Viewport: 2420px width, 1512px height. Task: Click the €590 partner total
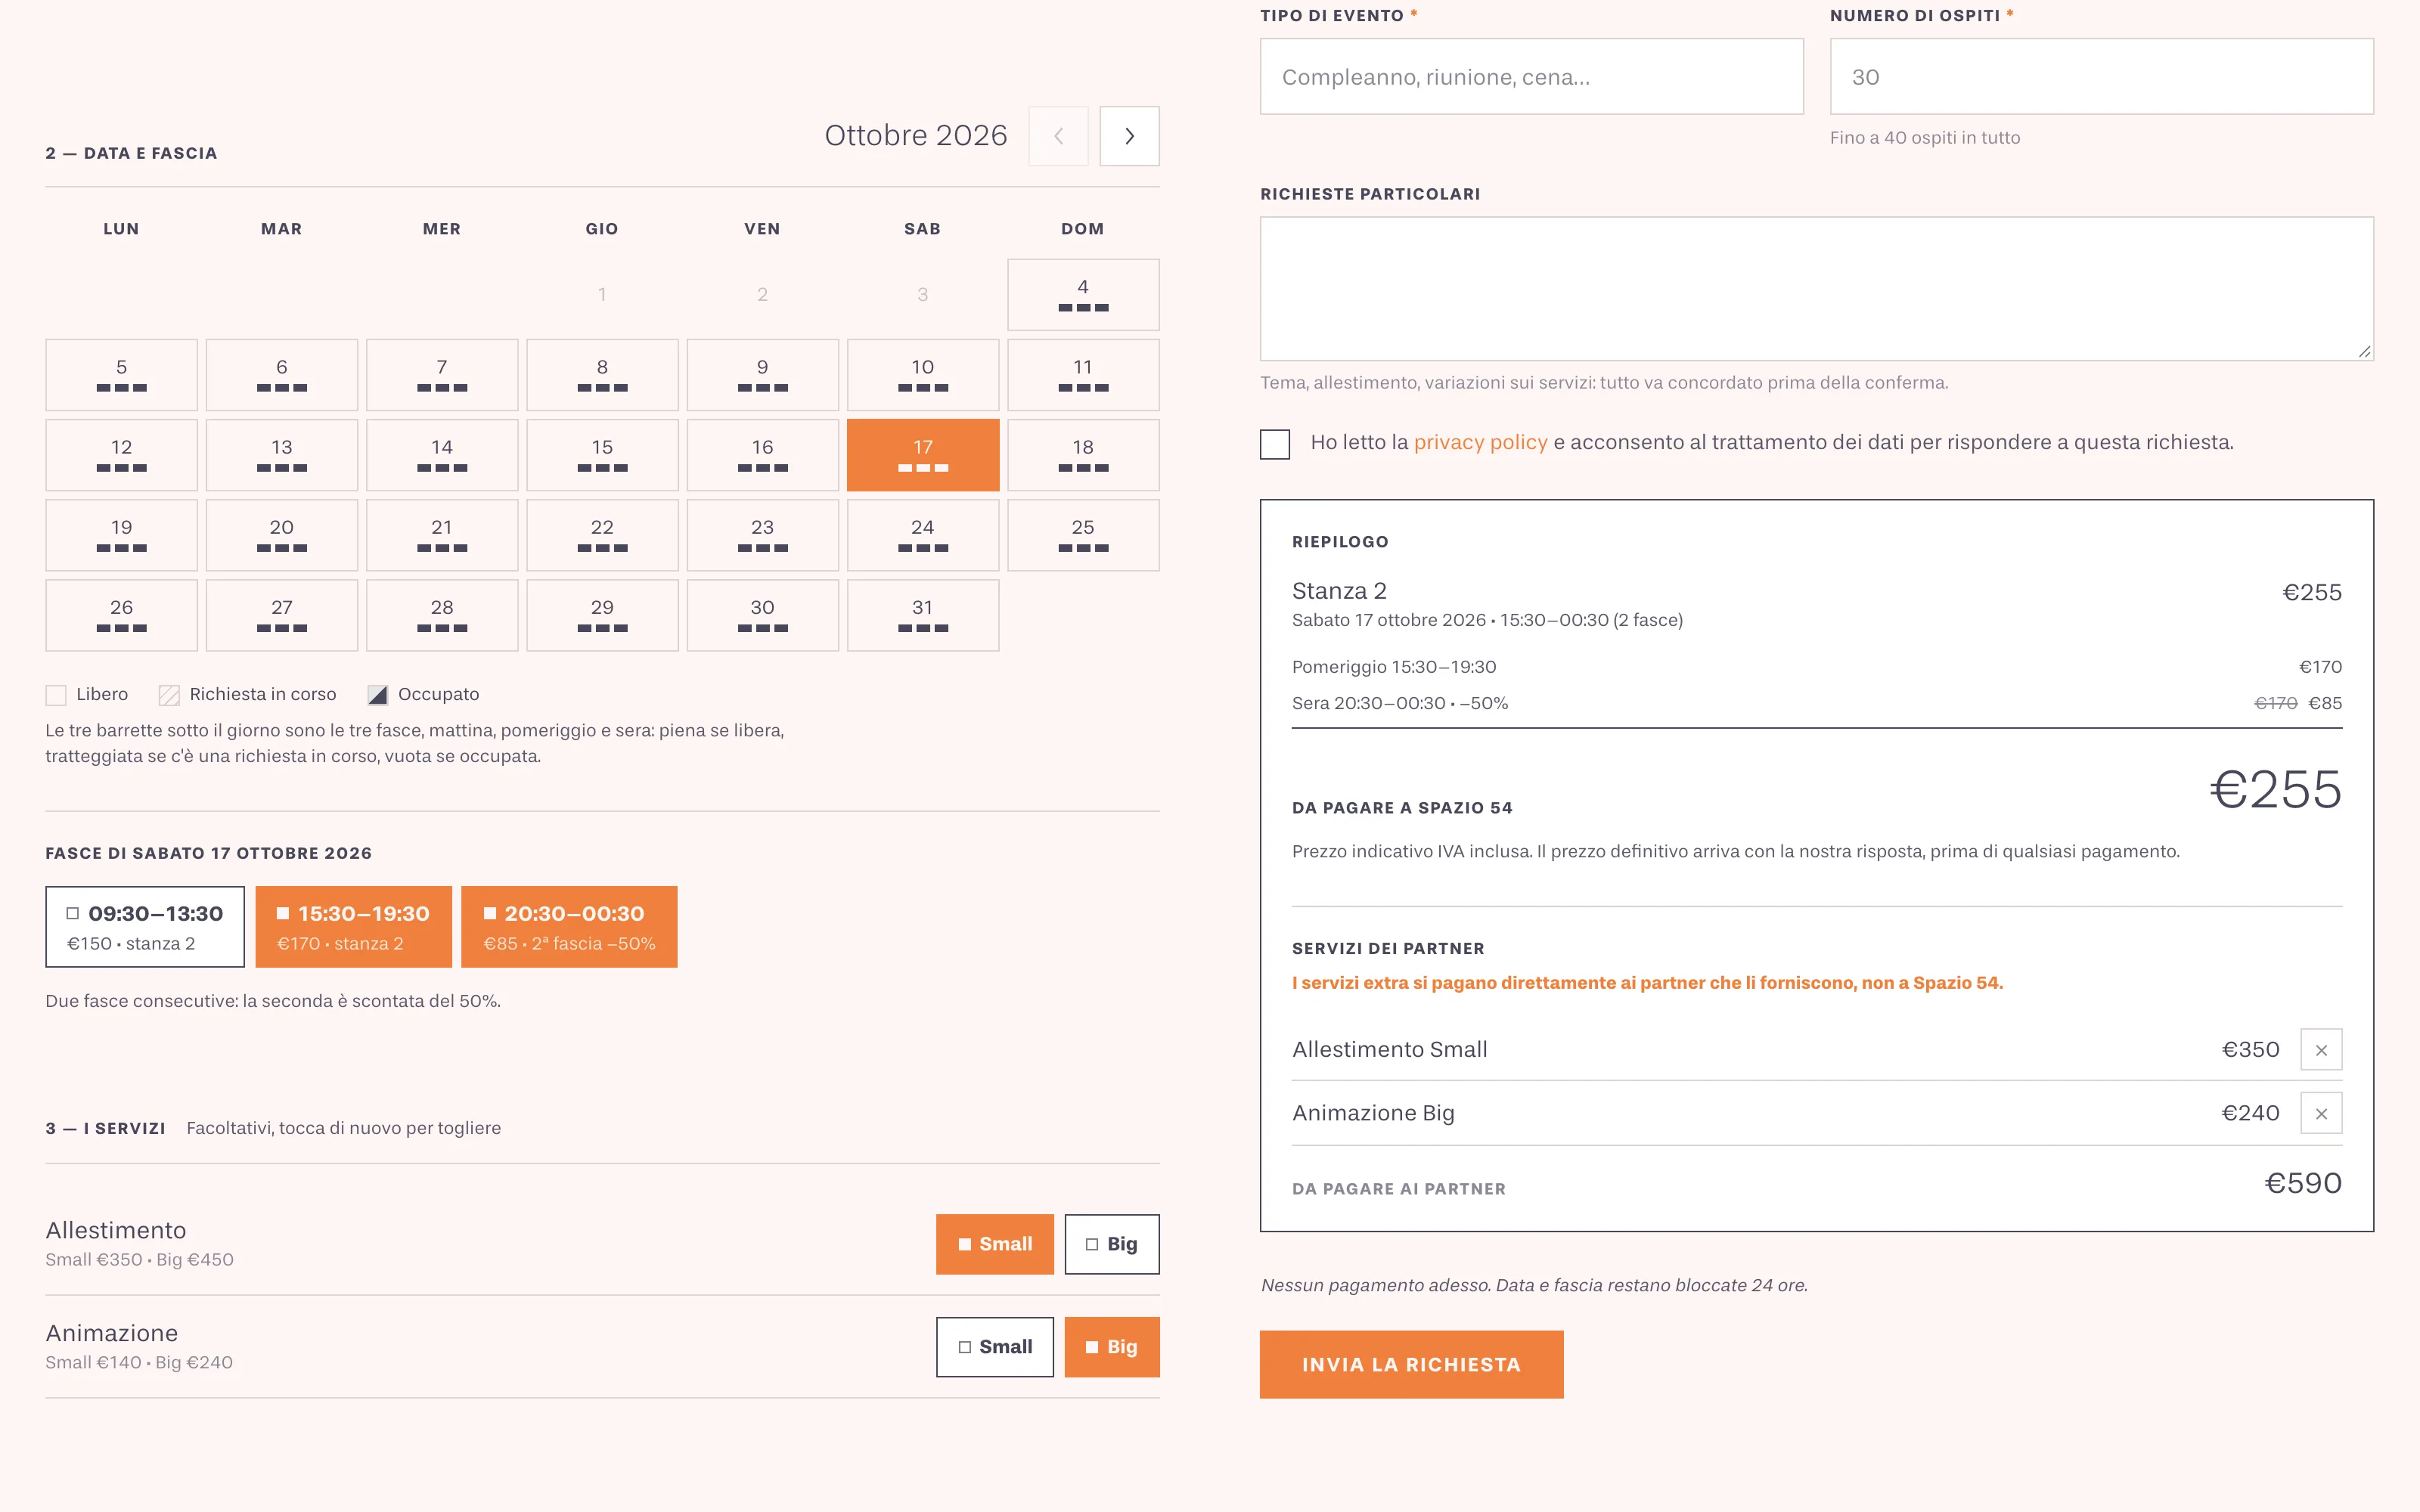(2303, 1183)
